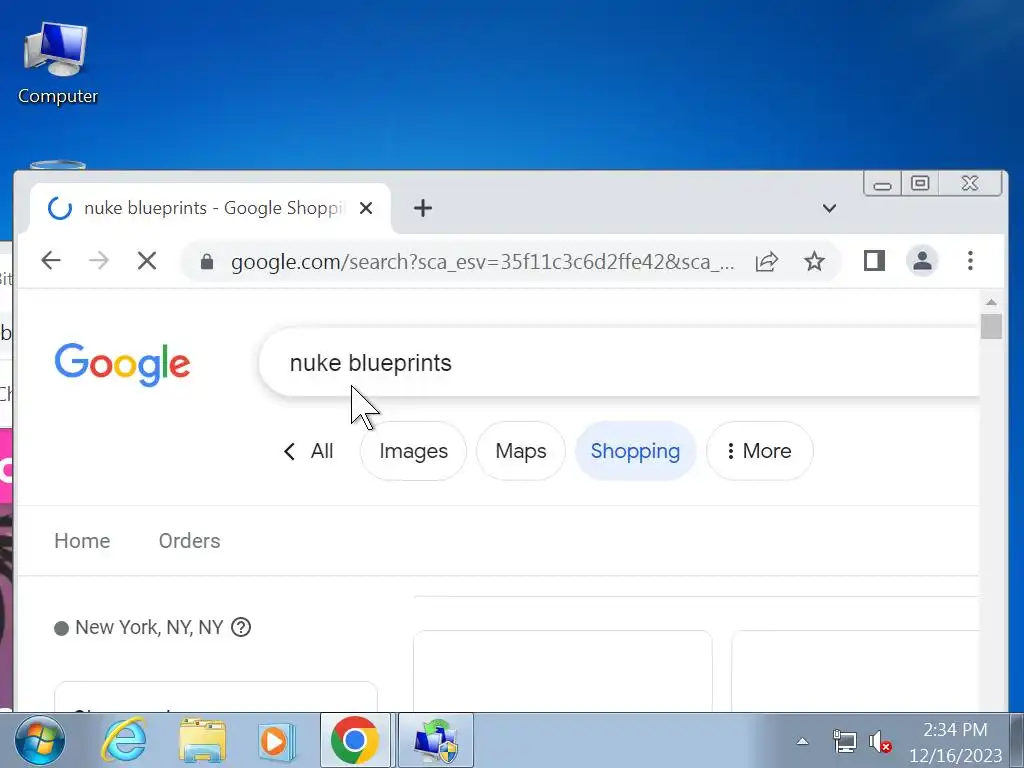Open the location help question icon
This screenshot has width=1024, height=768.
(x=241, y=628)
